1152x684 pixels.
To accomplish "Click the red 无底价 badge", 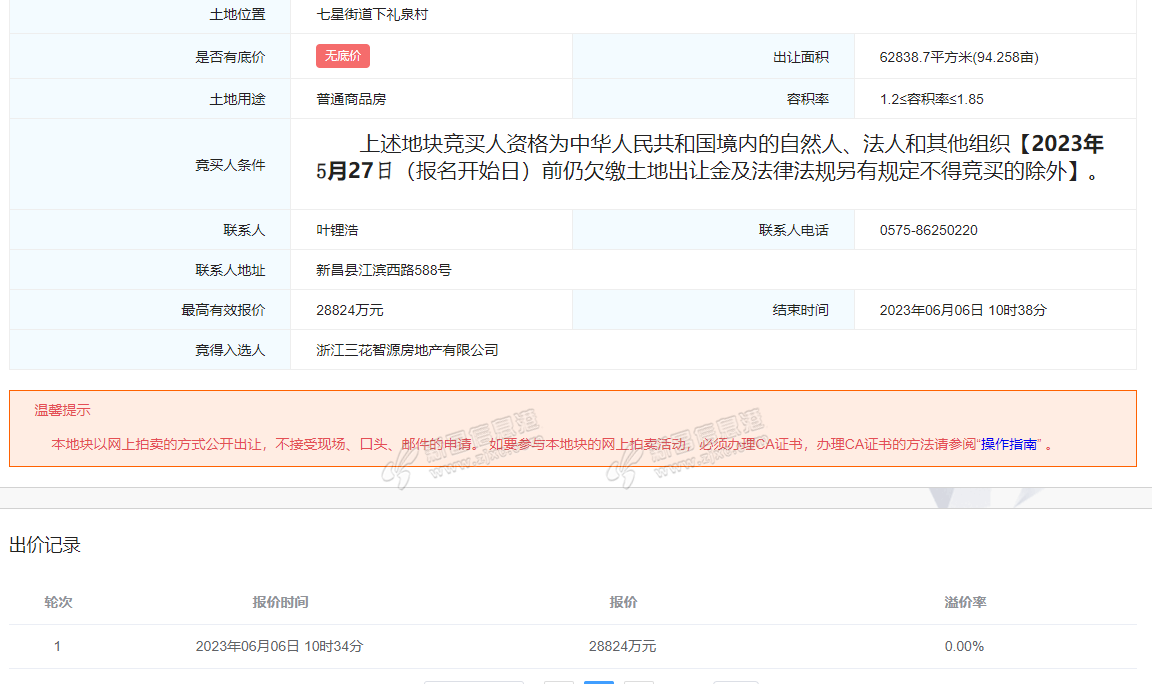I will coord(342,56).
